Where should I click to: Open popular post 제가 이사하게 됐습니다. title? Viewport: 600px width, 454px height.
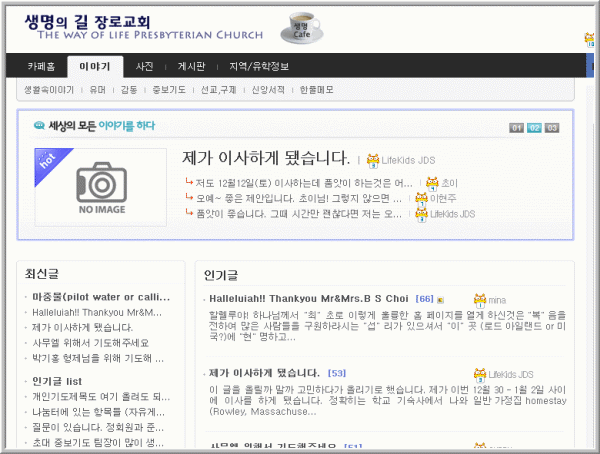(264, 373)
